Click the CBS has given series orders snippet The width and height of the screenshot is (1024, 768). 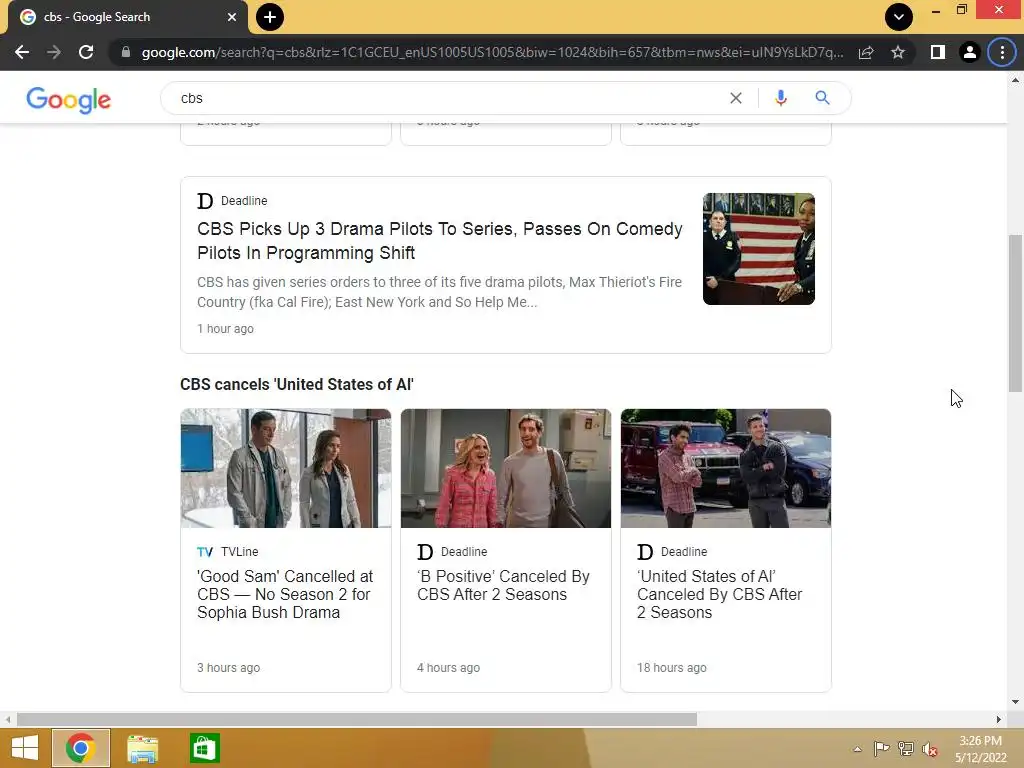pyautogui.click(x=440, y=292)
